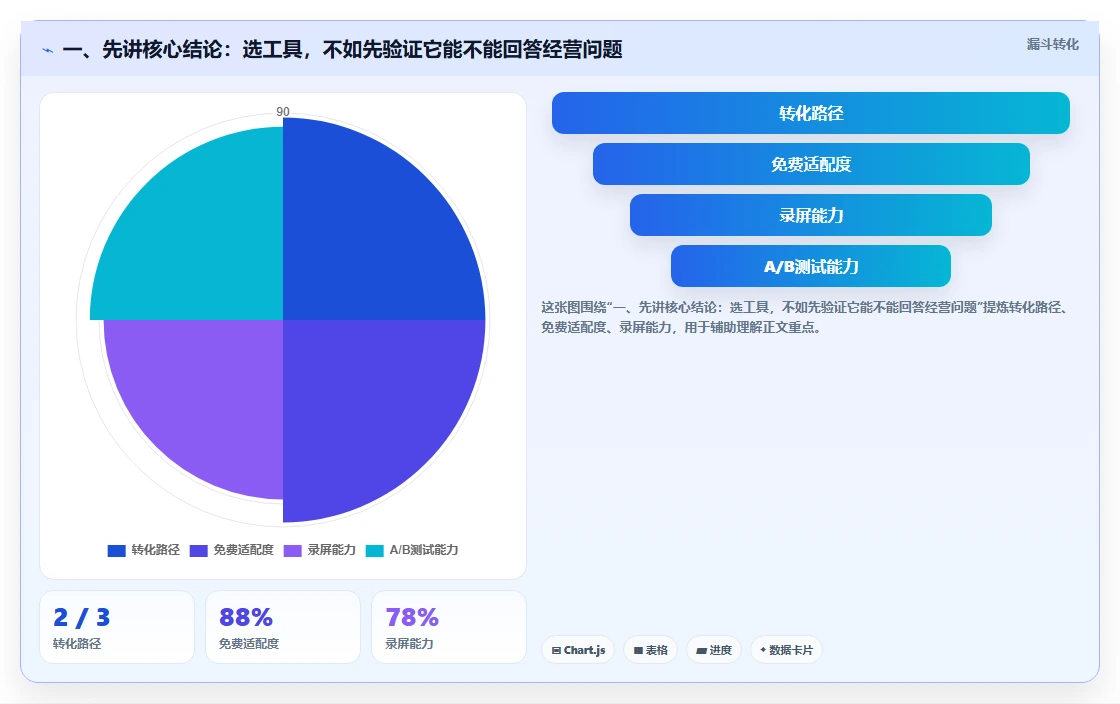Click the A/B测试能力 legend color box

(375, 550)
